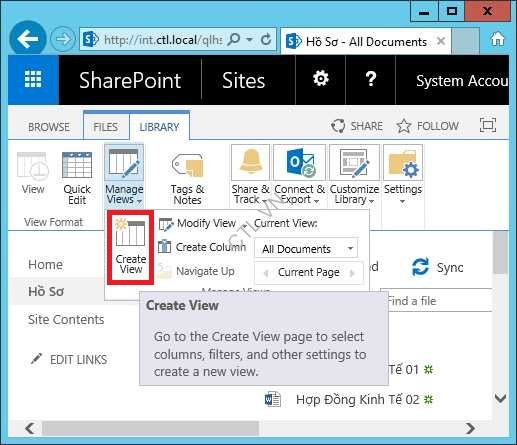
Task: Open the SharePoint help question mark
Action: [x=371, y=80]
